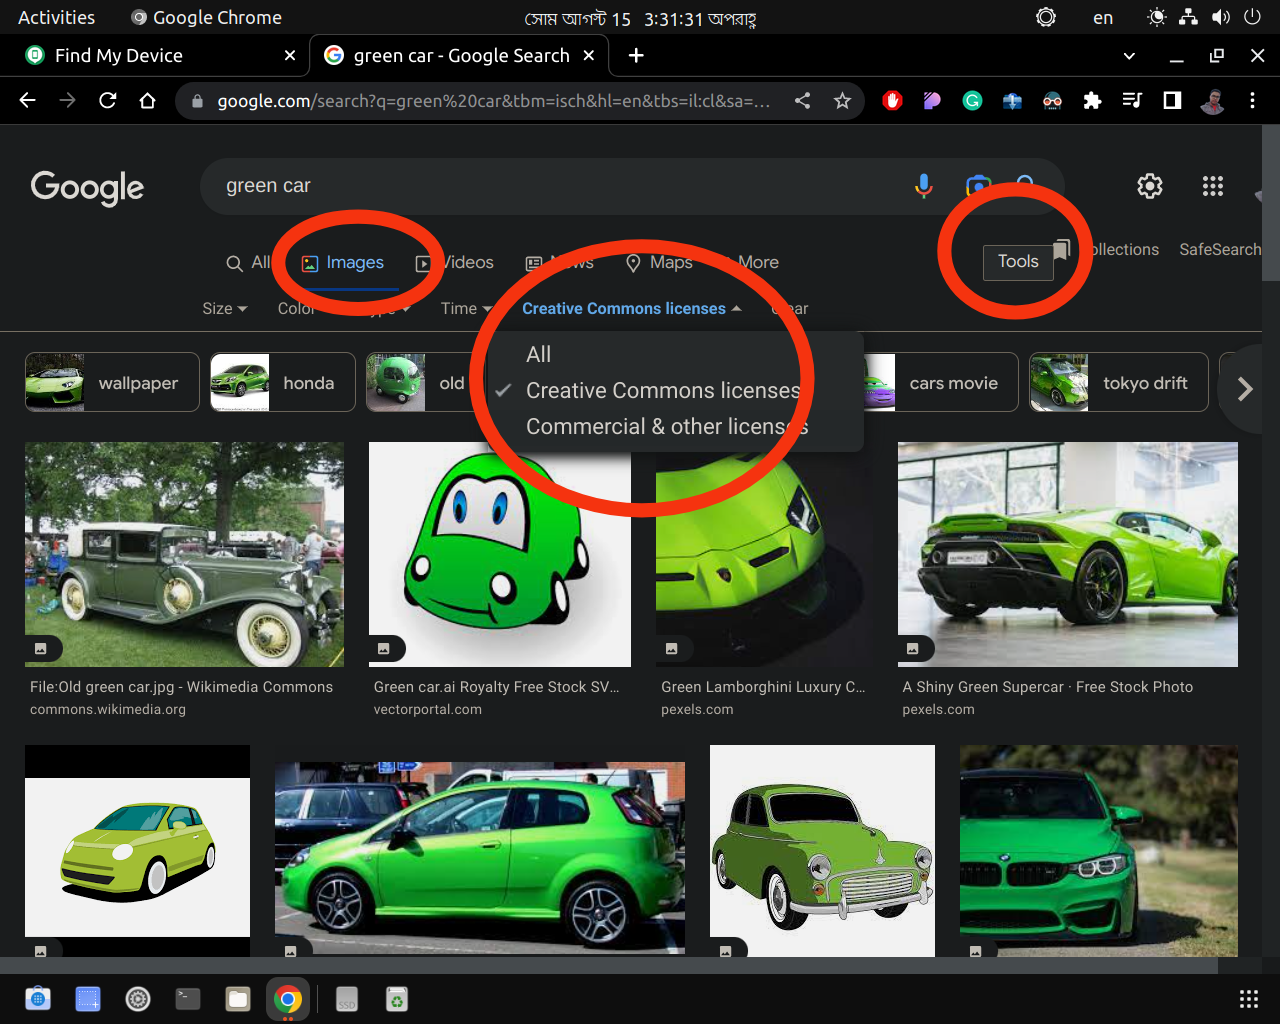Collapse the Creative Commons licenses dropdown

coord(631,309)
